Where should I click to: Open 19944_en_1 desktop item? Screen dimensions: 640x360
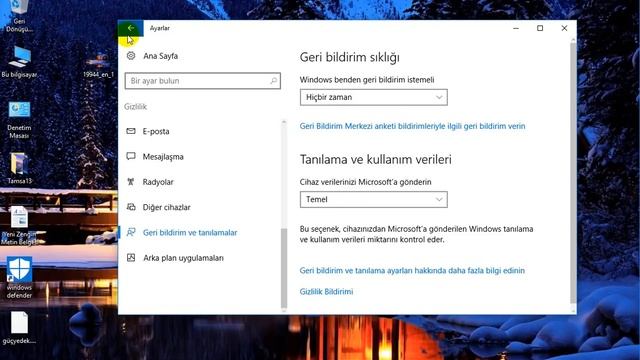98,65
